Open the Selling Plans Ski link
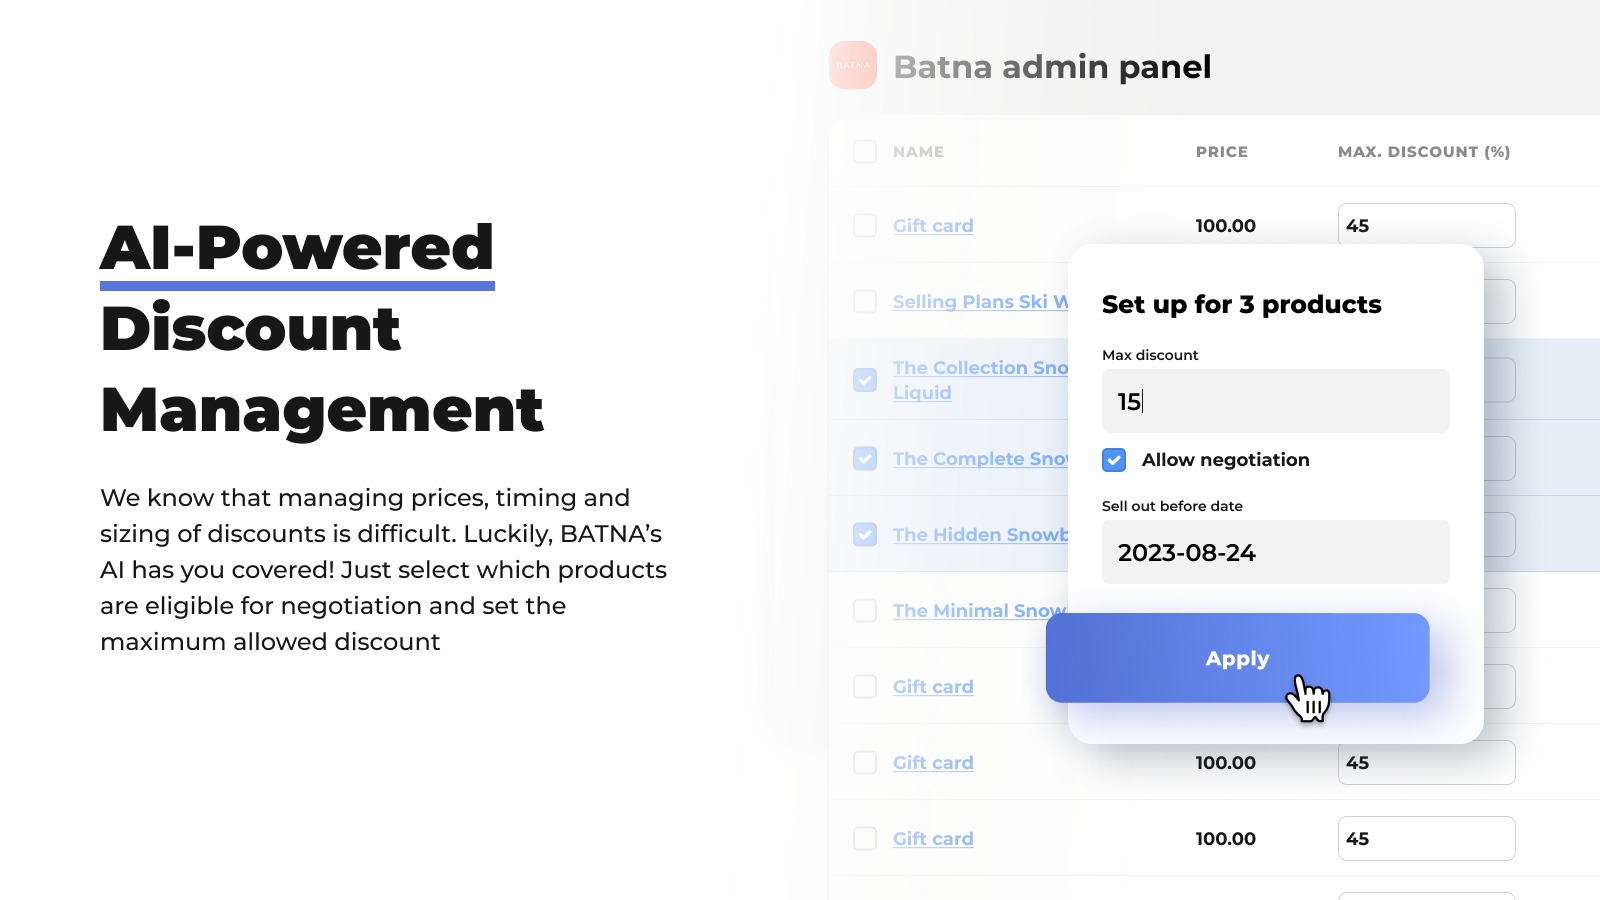The height and width of the screenshot is (900, 1600). tap(980, 302)
